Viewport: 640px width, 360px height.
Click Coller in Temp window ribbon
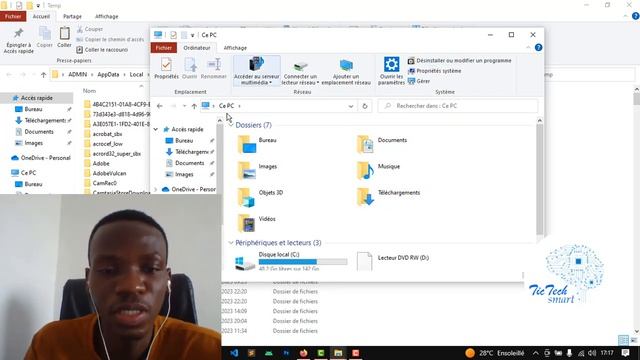pyautogui.click(x=64, y=37)
